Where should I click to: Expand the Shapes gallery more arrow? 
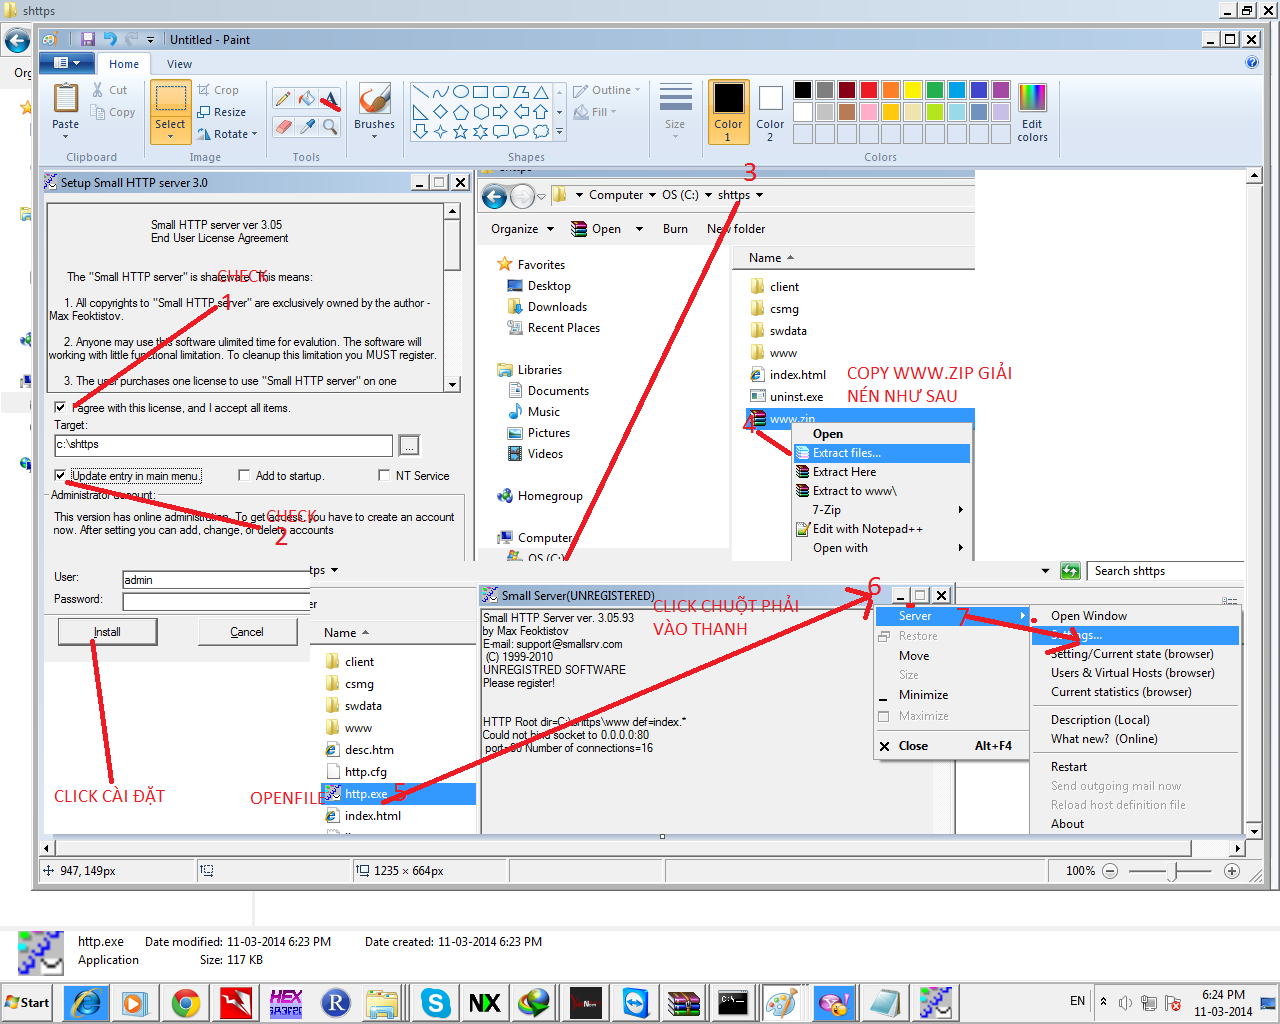(x=559, y=132)
